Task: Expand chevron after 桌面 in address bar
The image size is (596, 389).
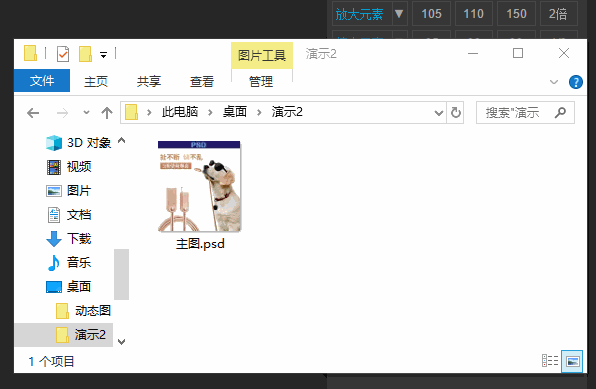Action: pos(259,113)
